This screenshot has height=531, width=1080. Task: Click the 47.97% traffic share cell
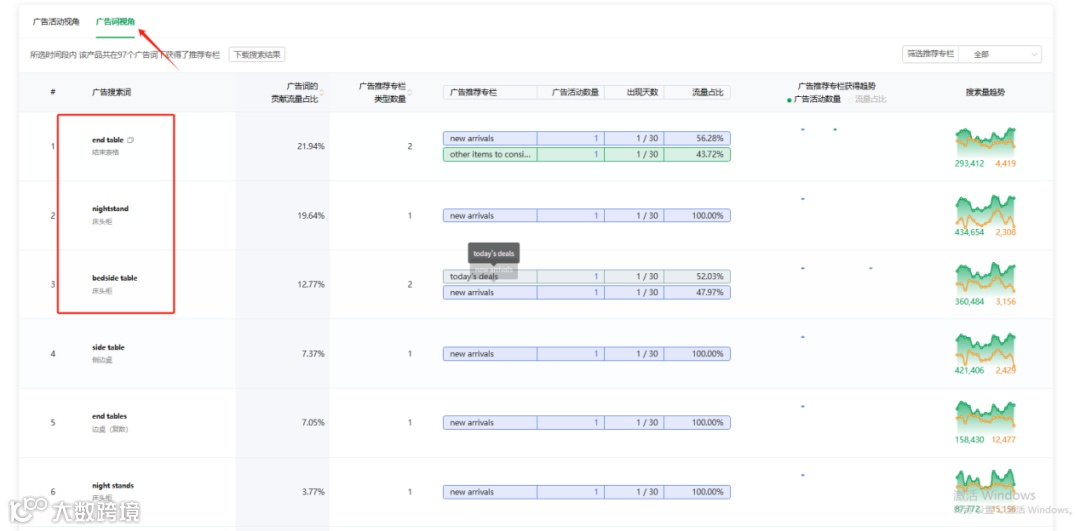697,292
